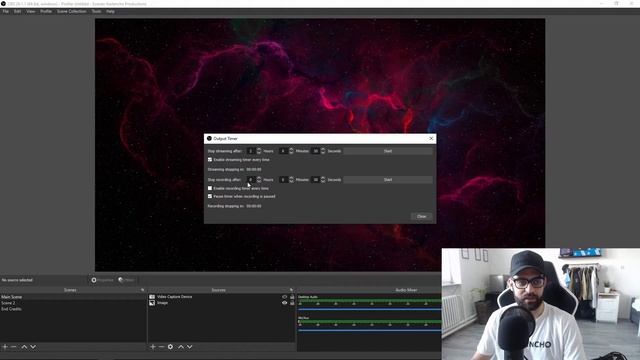Open the View menu

[x=31, y=11]
